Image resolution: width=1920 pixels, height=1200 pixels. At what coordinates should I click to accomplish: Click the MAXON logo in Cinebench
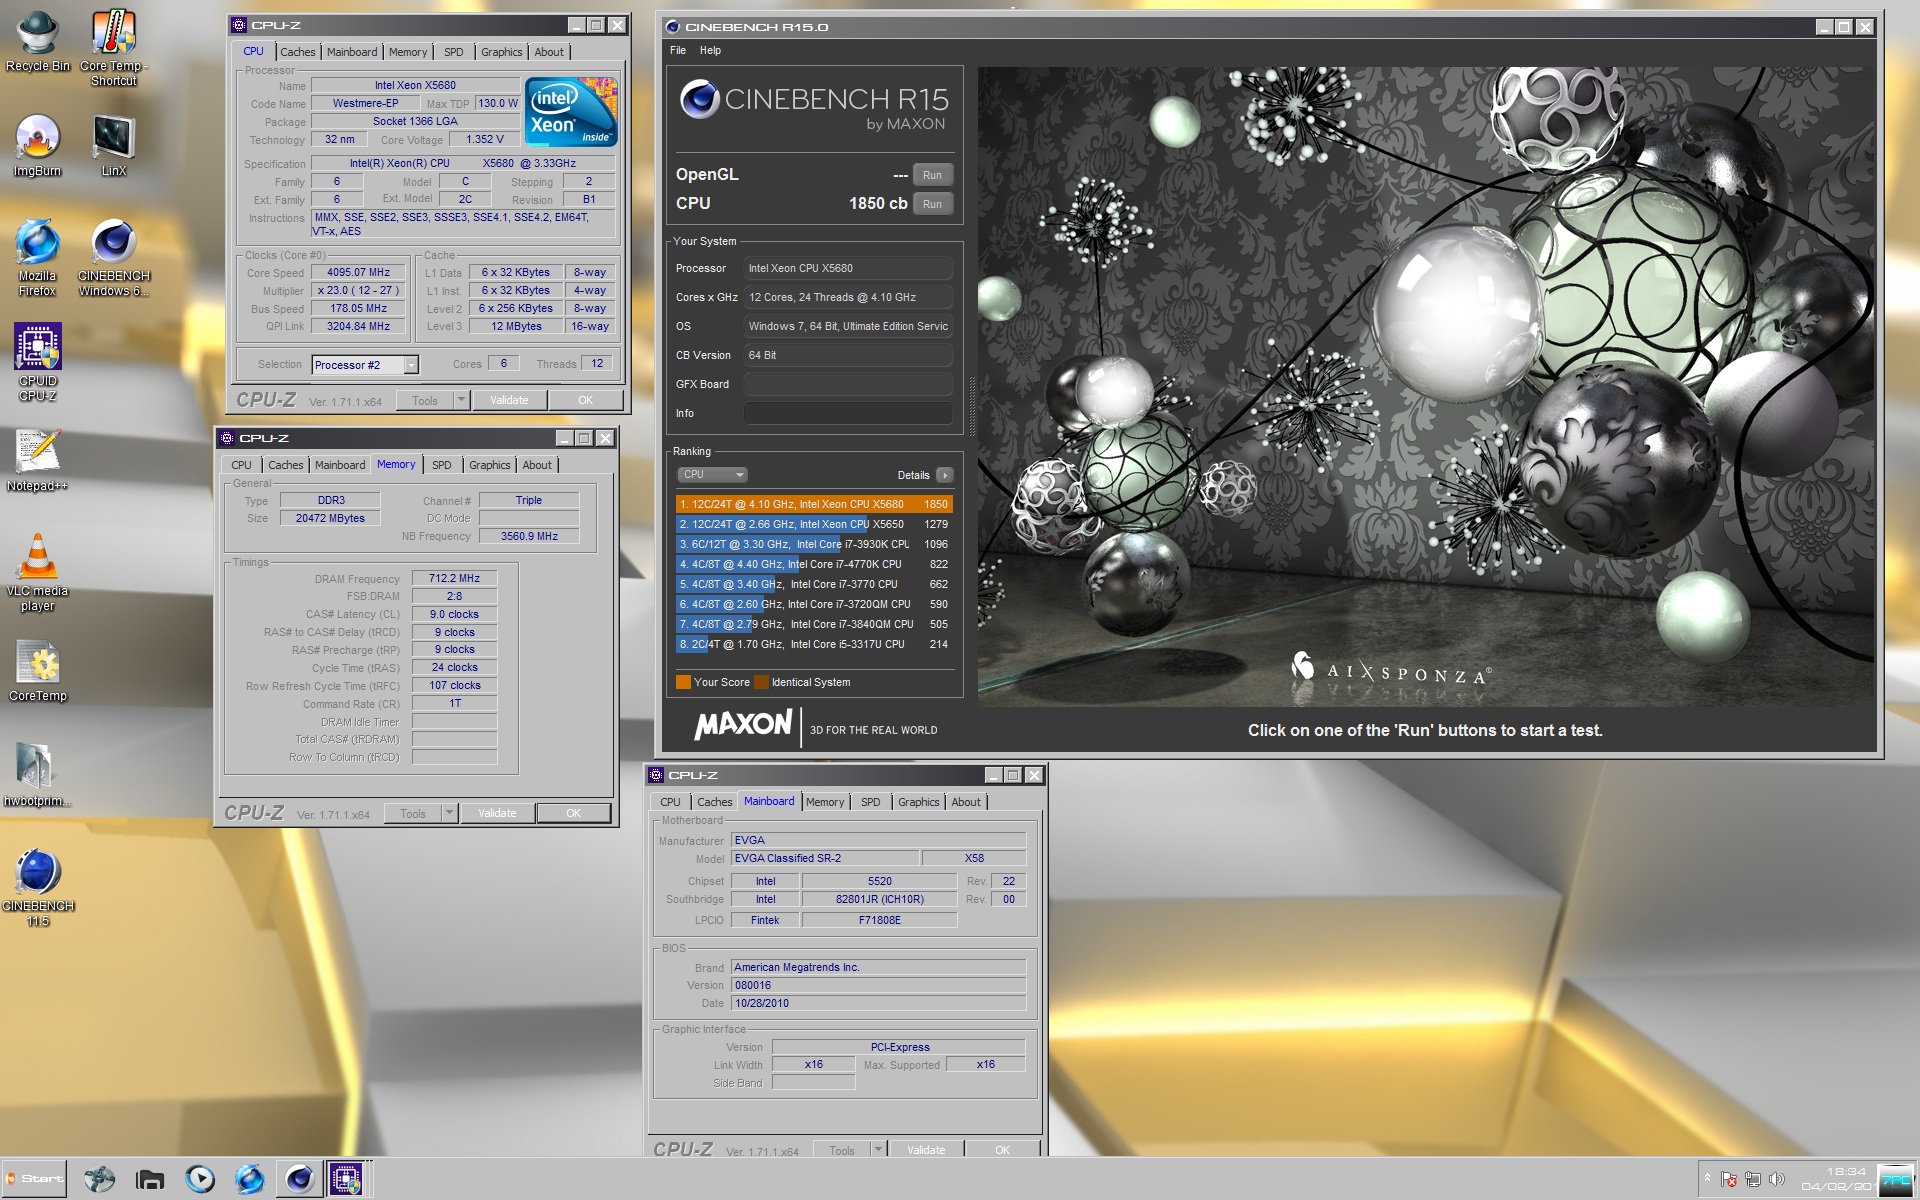pos(743,725)
